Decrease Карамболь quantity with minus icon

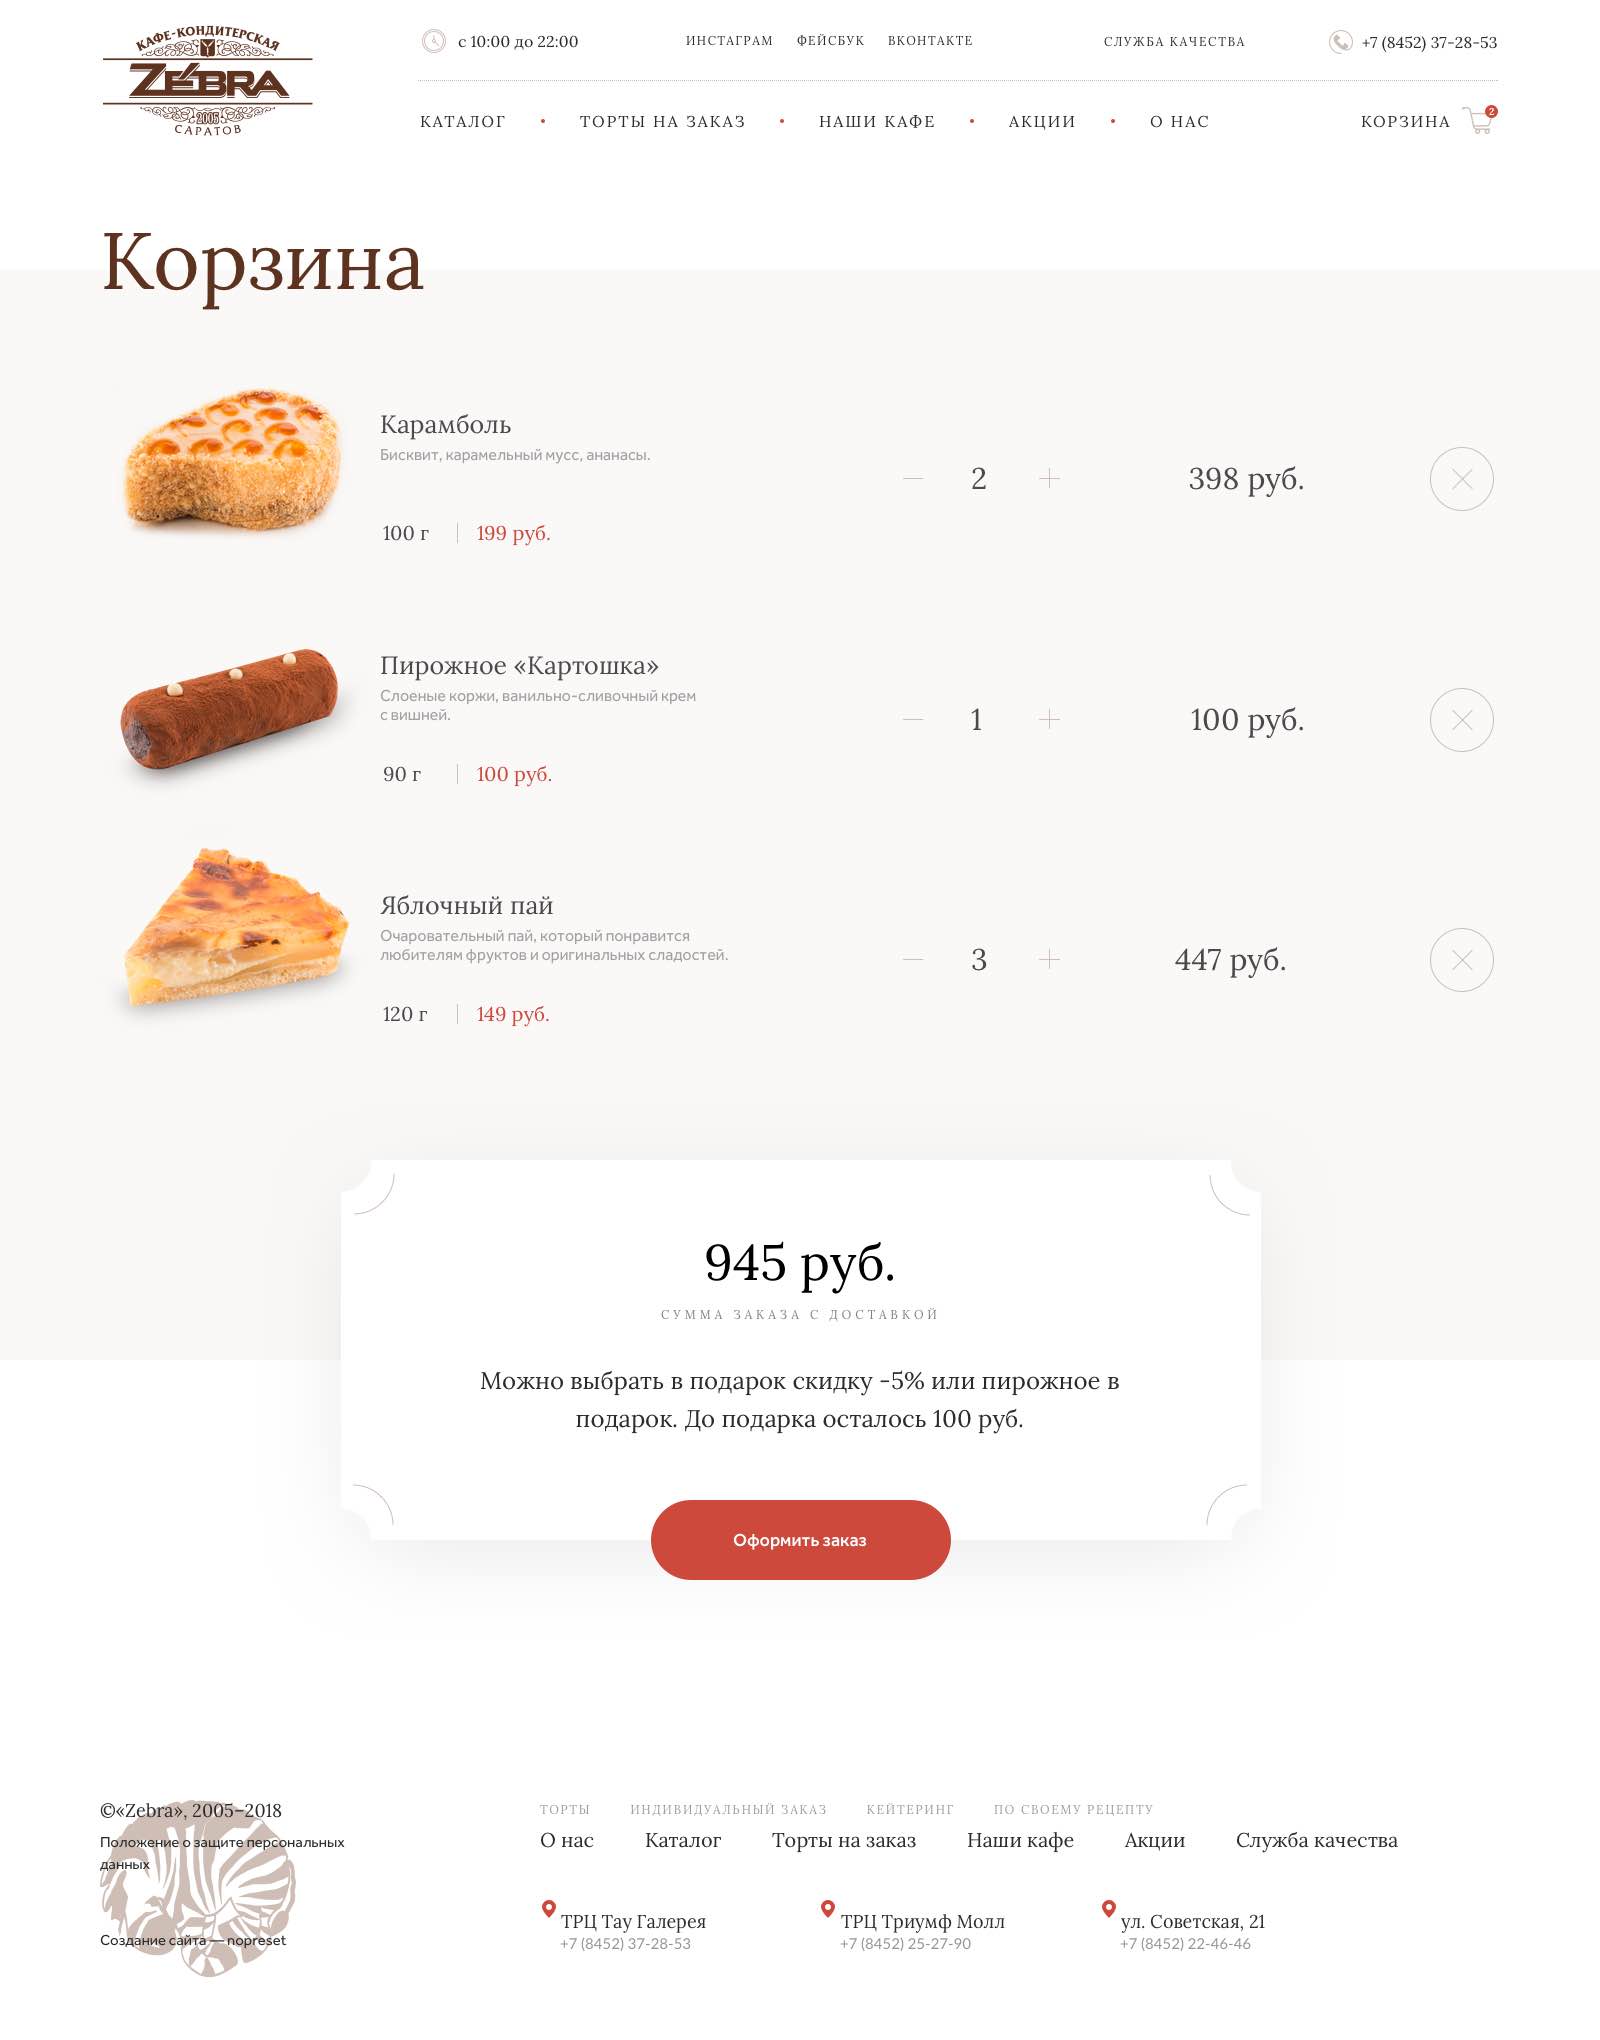(x=912, y=479)
